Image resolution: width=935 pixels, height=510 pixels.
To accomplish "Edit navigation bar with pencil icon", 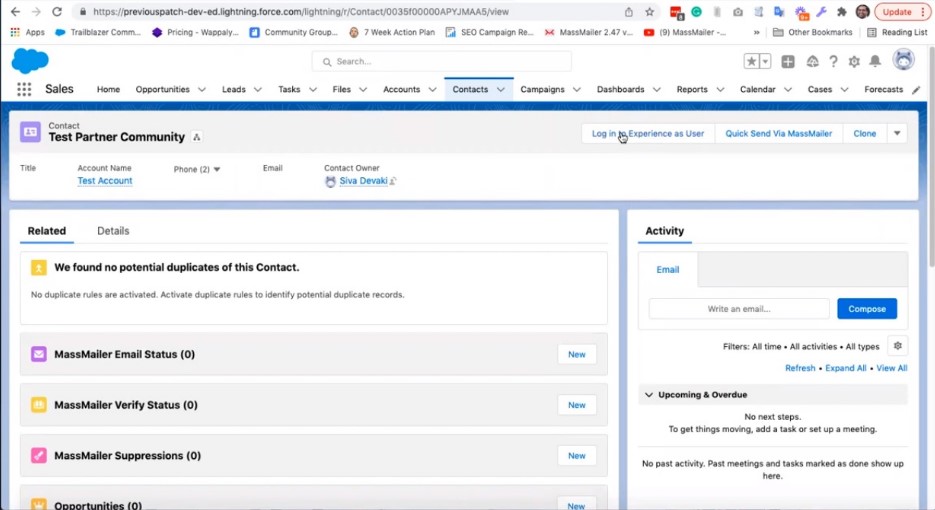I will point(916,89).
